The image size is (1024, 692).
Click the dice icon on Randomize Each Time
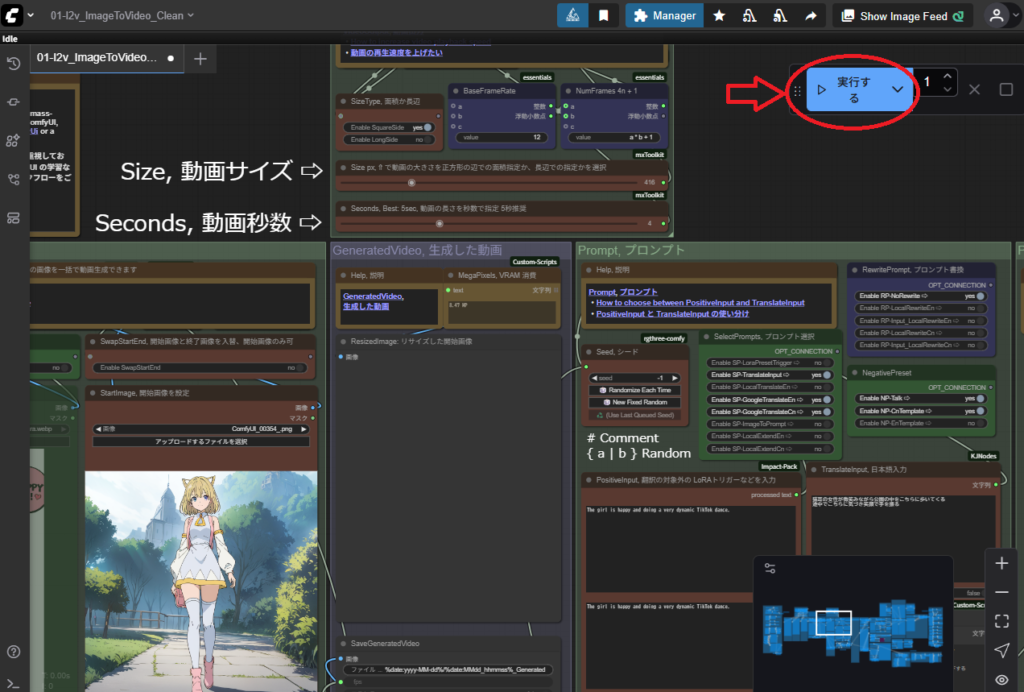(x=602, y=390)
